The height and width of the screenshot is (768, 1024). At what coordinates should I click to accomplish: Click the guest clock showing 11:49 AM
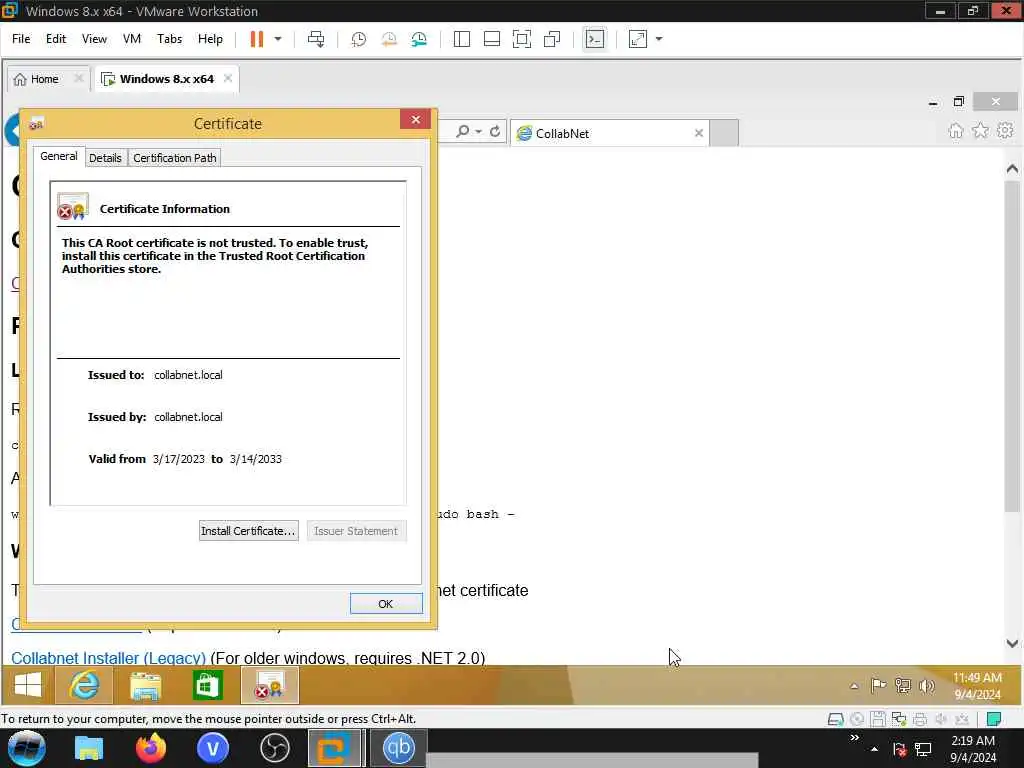[x=977, y=686]
